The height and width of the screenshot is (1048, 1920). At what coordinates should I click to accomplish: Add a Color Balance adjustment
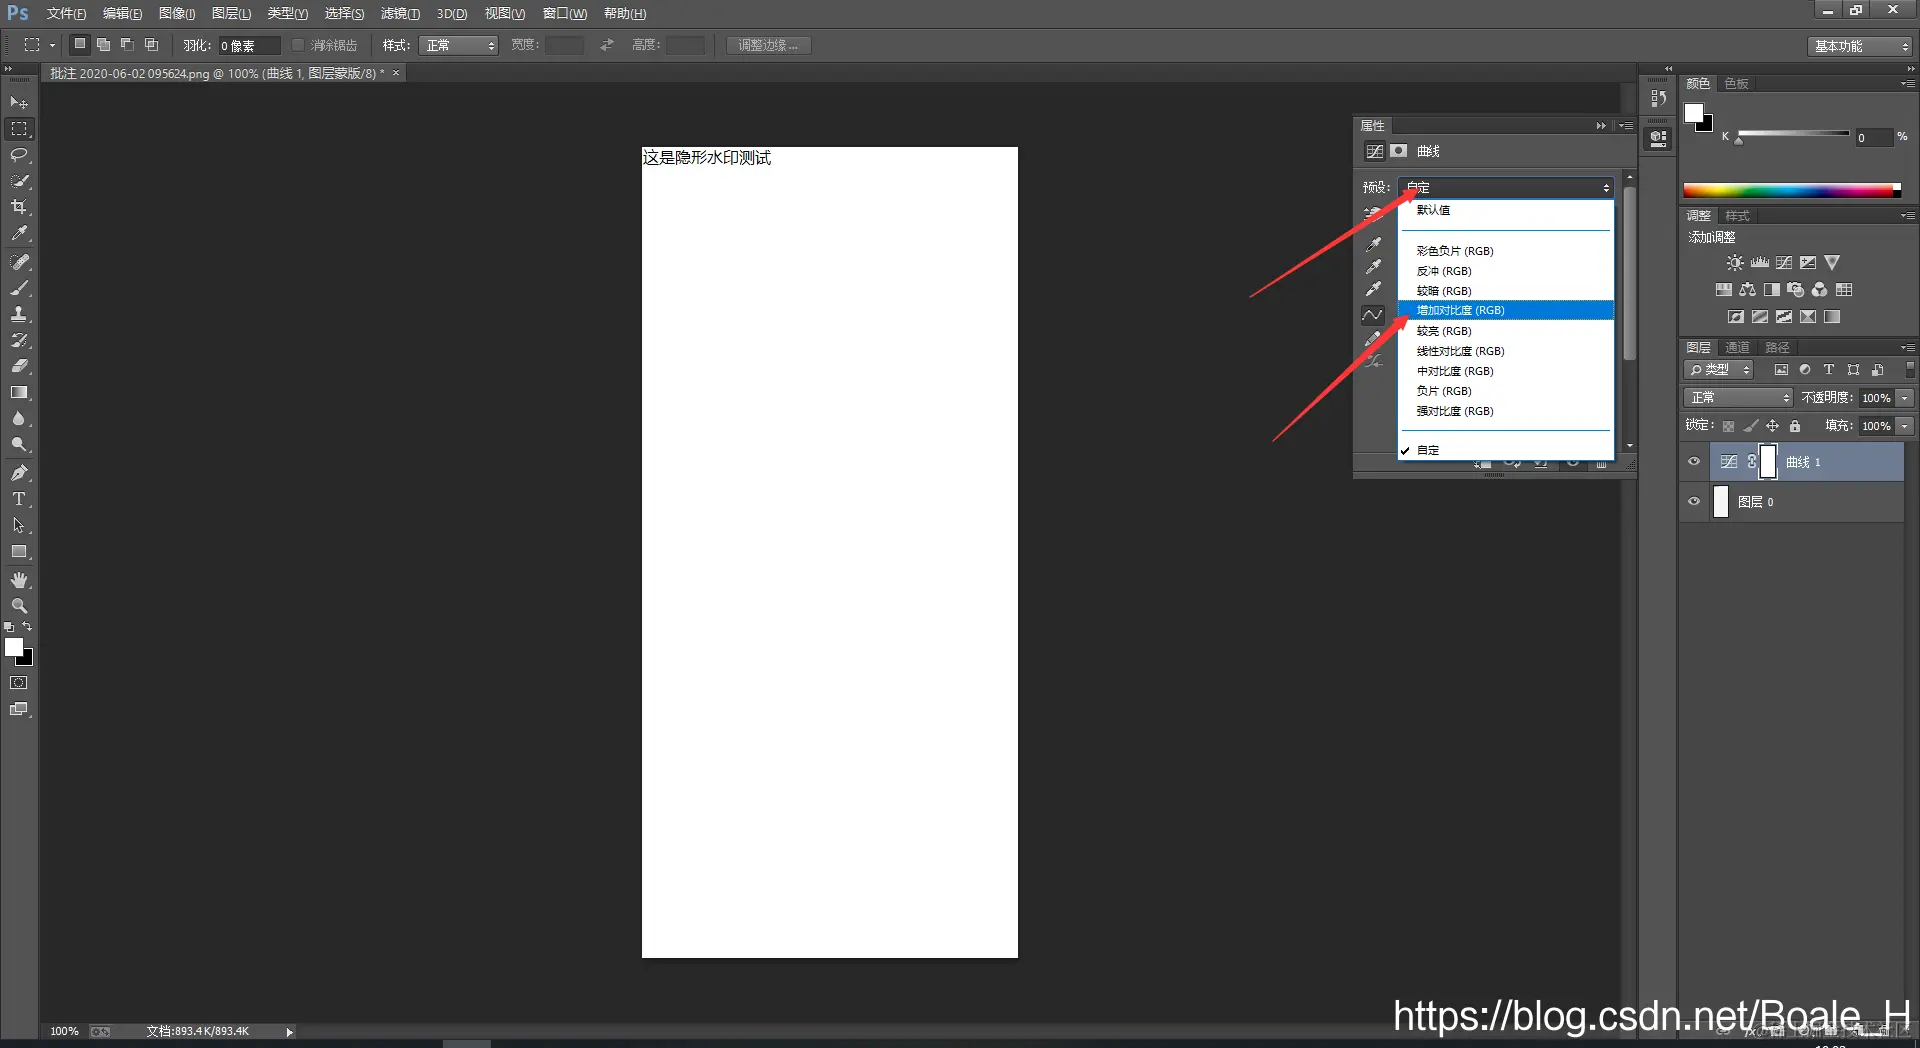point(1748,290)
